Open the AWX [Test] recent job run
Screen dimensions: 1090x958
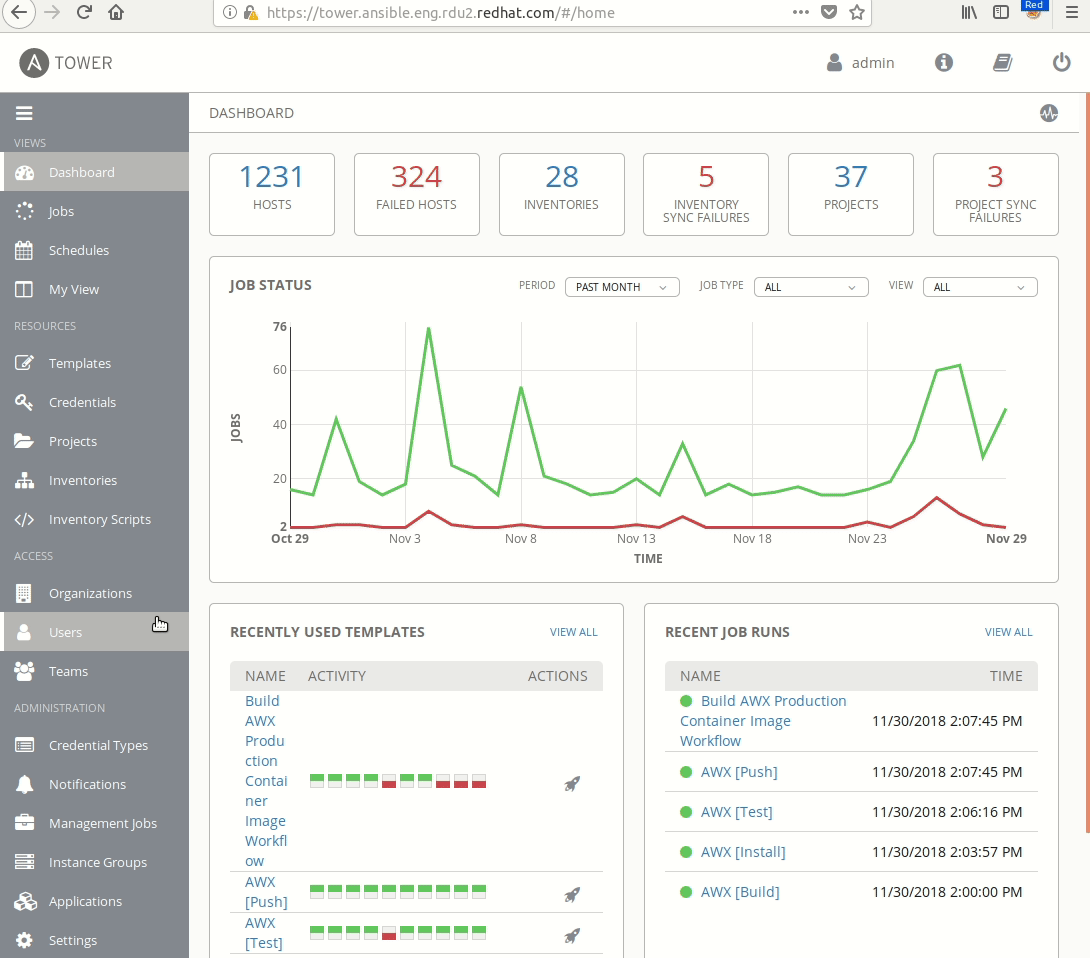click(737, 812)
